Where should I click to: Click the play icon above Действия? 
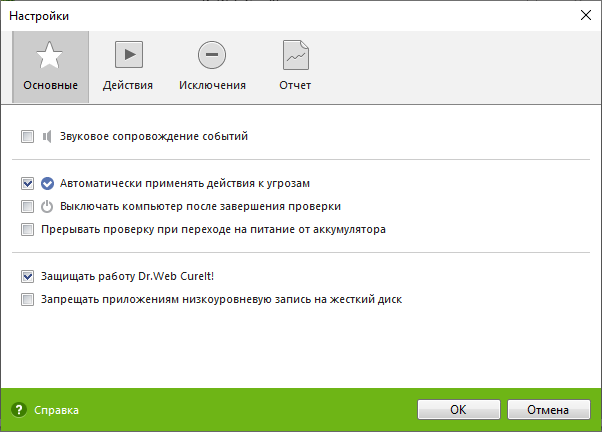129,55
